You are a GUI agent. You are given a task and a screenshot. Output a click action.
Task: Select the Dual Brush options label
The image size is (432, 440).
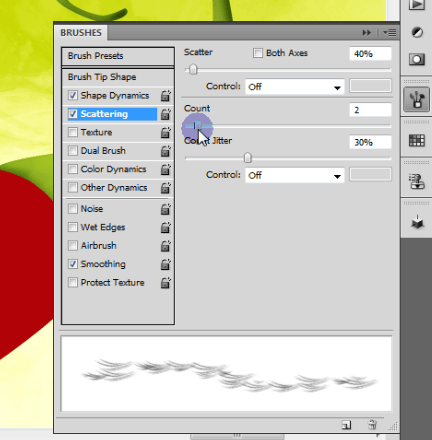[103, 151]
